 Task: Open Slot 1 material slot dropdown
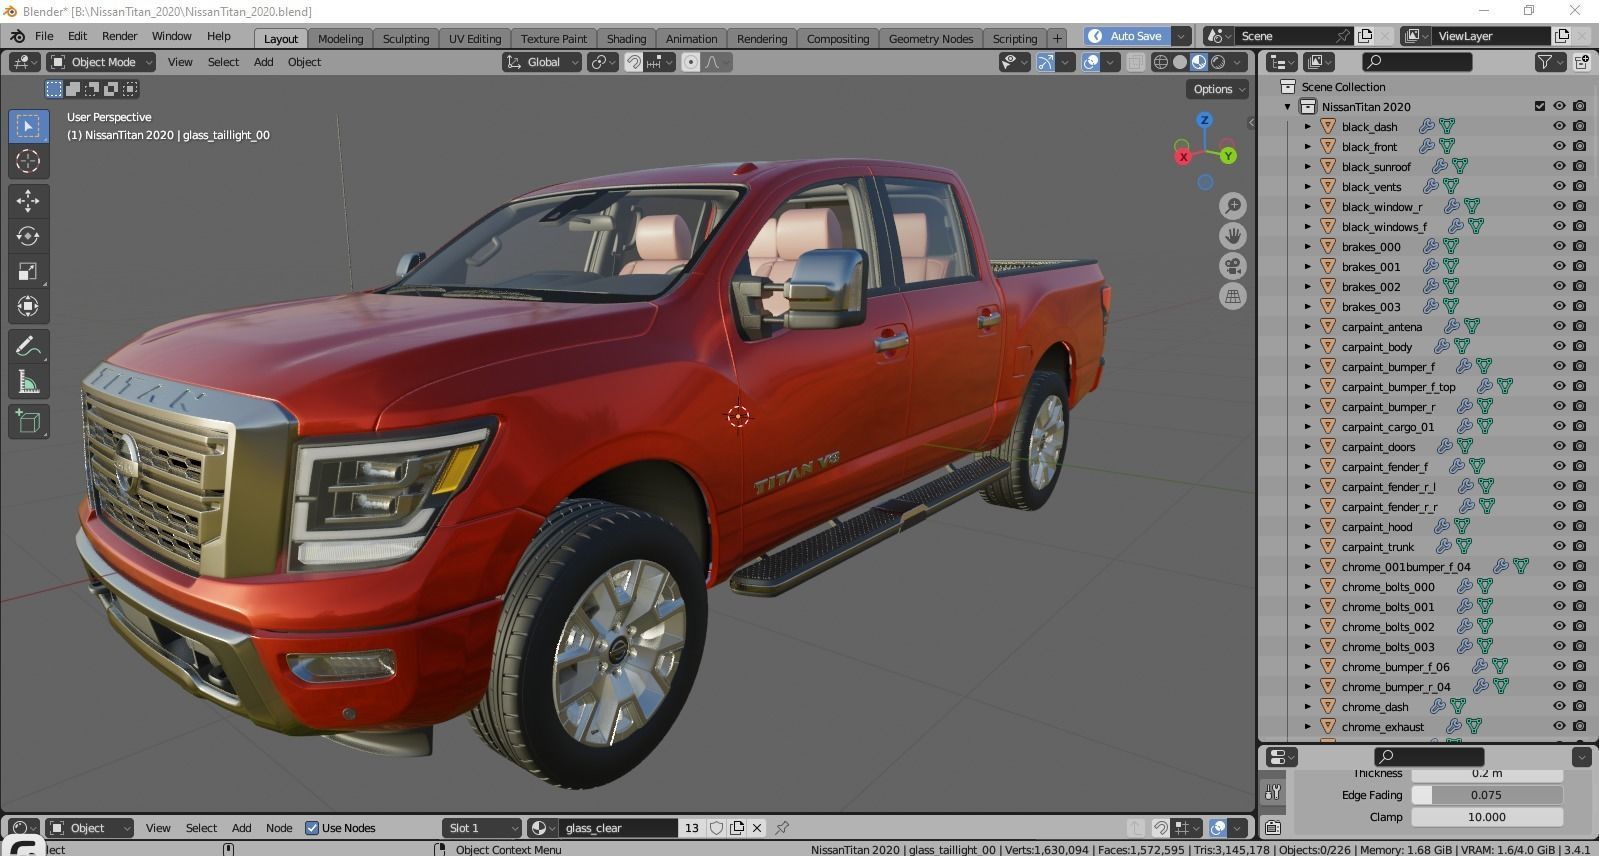(x=482, y=828)
